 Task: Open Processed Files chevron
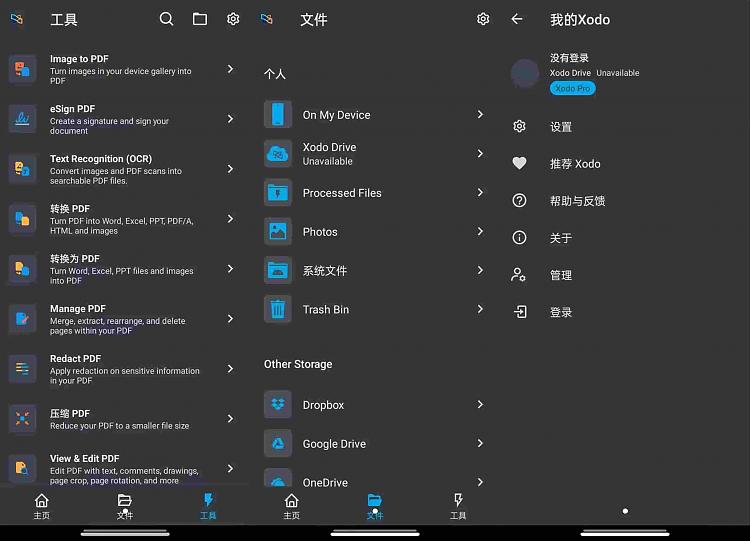(x=480, y=192)
